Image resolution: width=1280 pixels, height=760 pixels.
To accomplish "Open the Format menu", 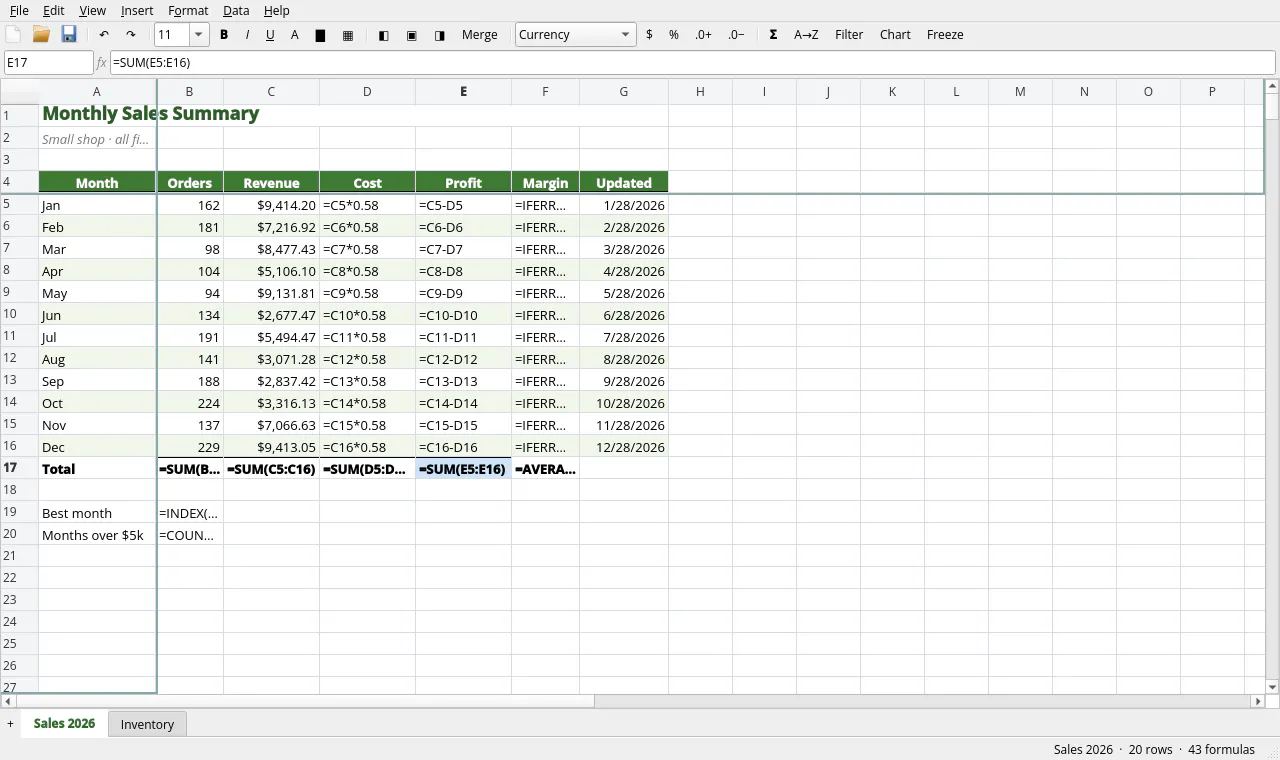I will coord(188,10).
